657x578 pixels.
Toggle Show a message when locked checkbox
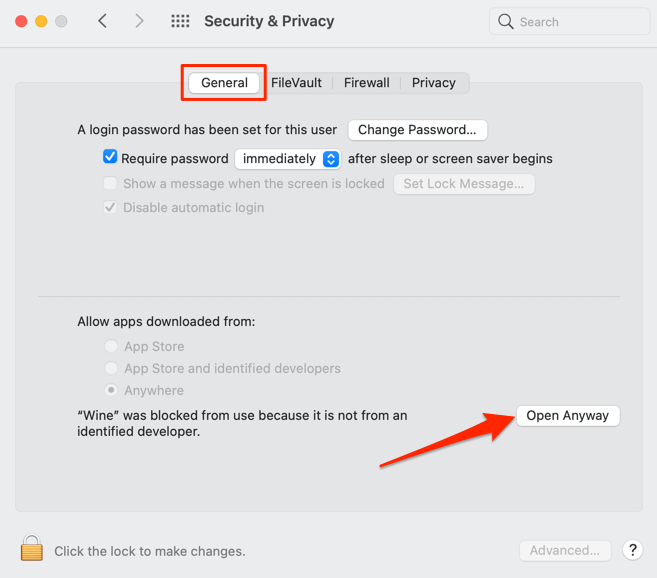[110, 184]
